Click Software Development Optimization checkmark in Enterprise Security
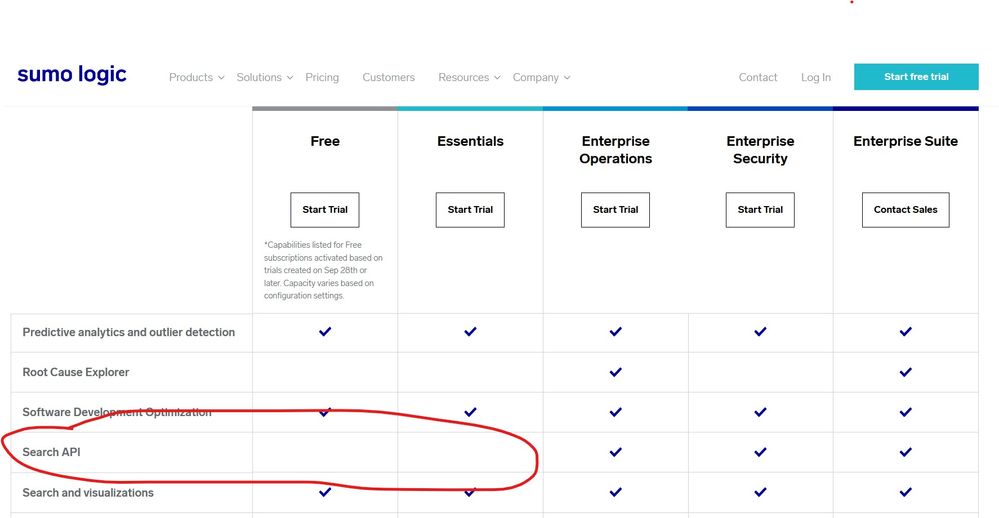Viewport: 999px width, 518px height. (x=760, y=412)
